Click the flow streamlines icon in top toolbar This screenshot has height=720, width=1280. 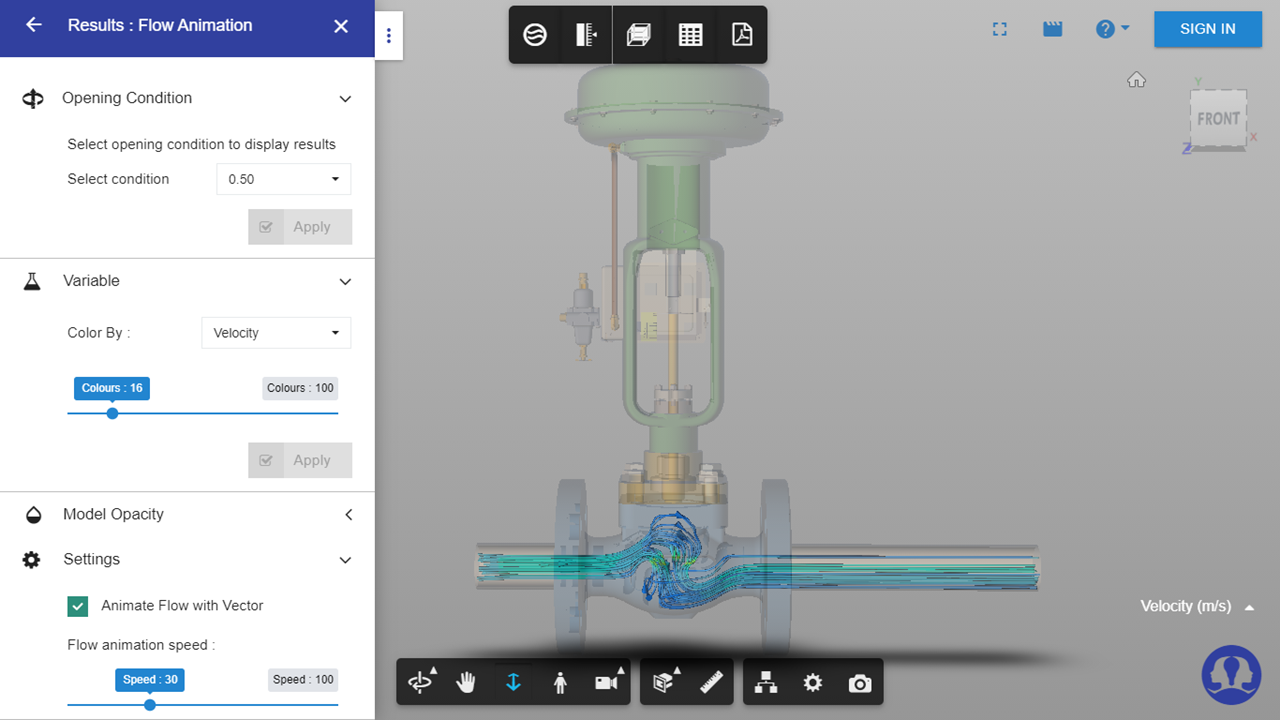[535, 35]
